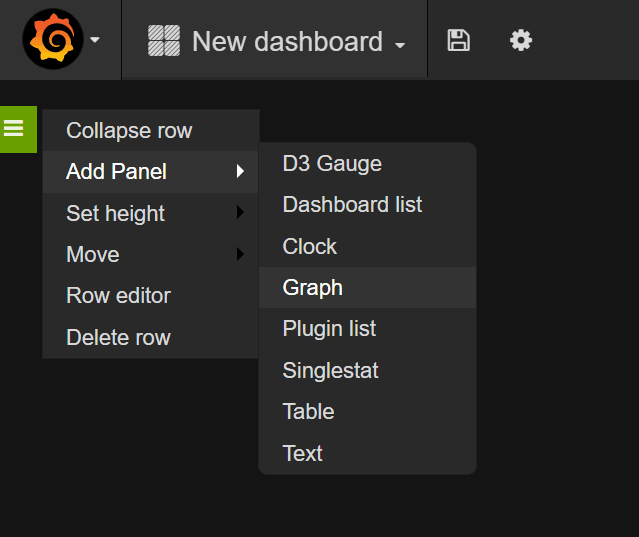Add a D3 Gauge panel

[368, 164]
